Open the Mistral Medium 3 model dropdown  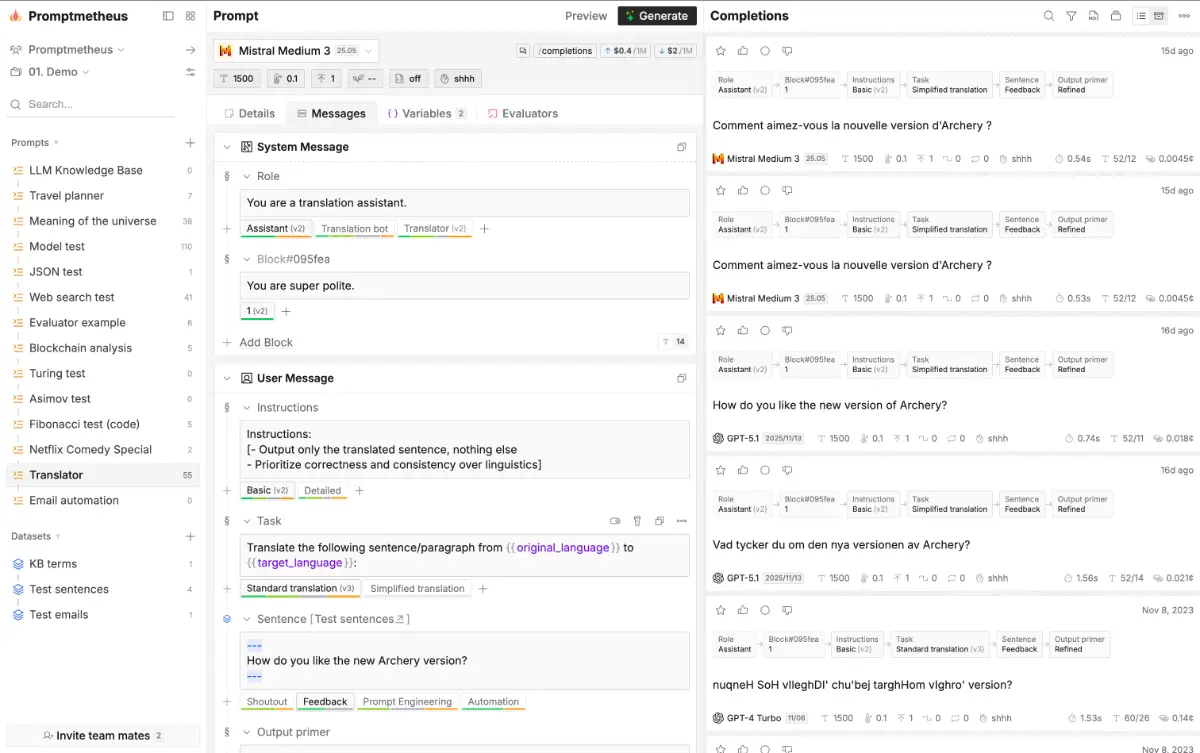point(295,51)
